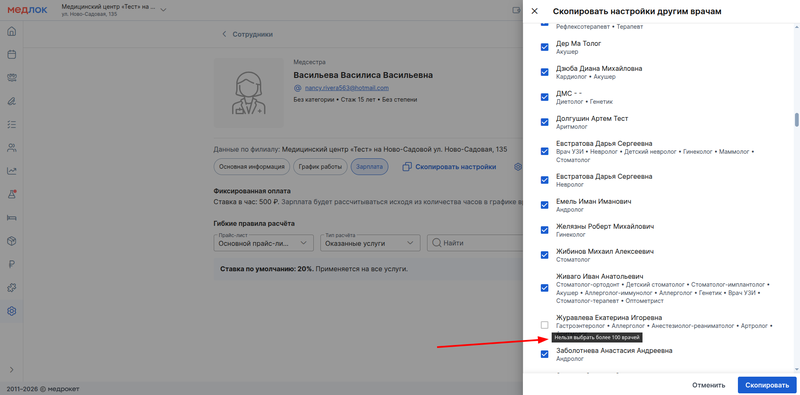This screenshot has height=395, width=800.
Task: Open the medical center branch dropdown
Action: pos(113,10)
